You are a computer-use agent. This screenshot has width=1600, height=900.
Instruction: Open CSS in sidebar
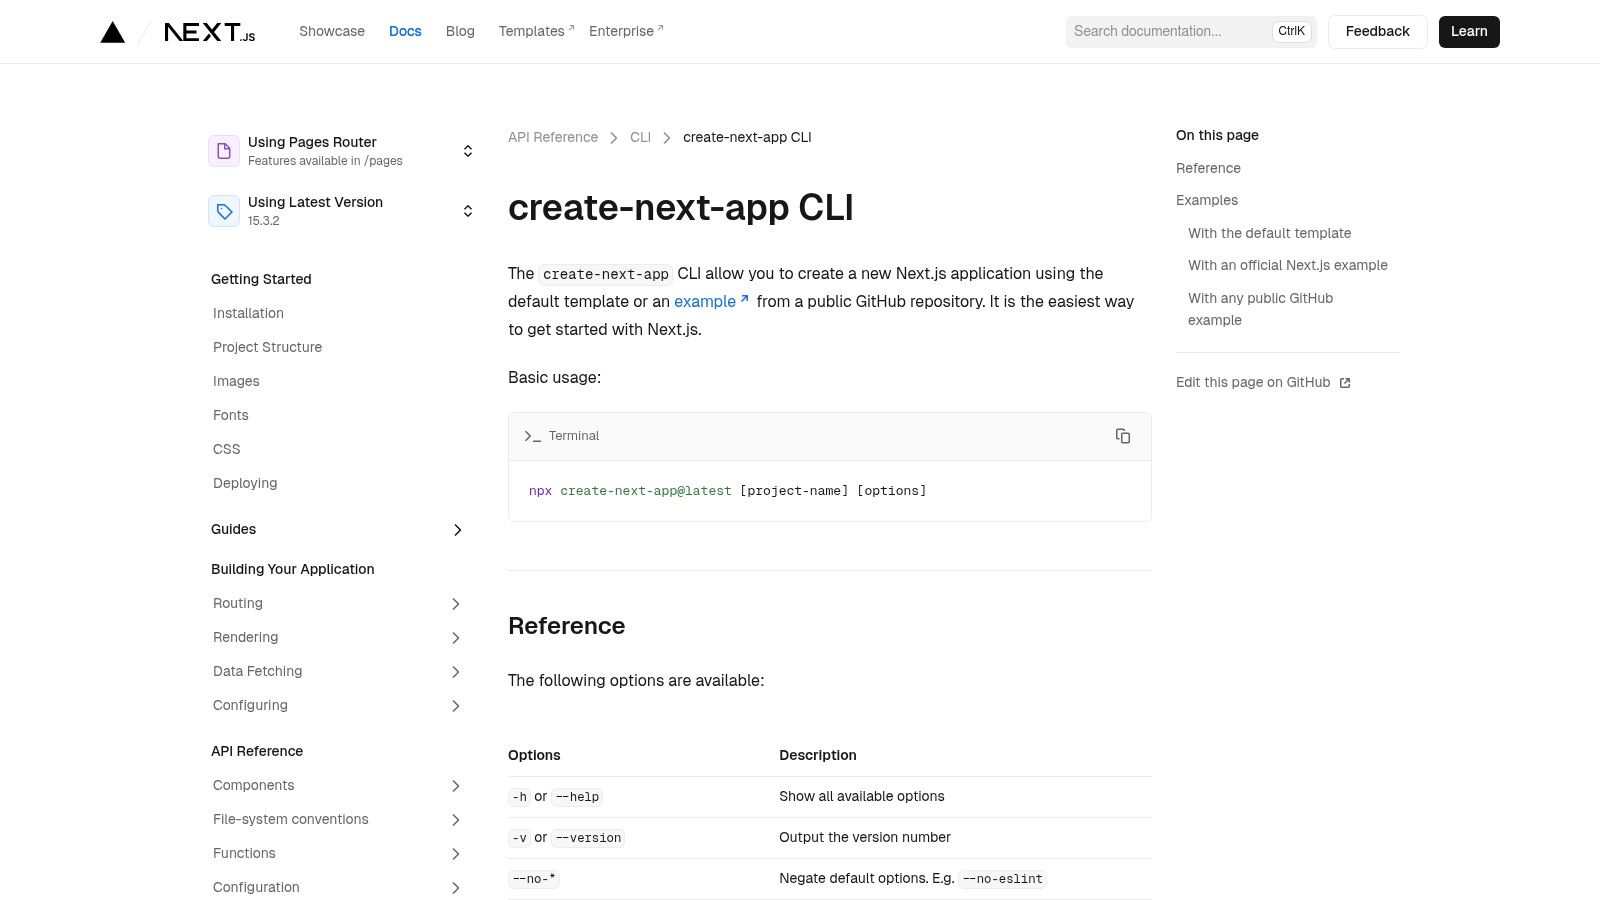226,449
